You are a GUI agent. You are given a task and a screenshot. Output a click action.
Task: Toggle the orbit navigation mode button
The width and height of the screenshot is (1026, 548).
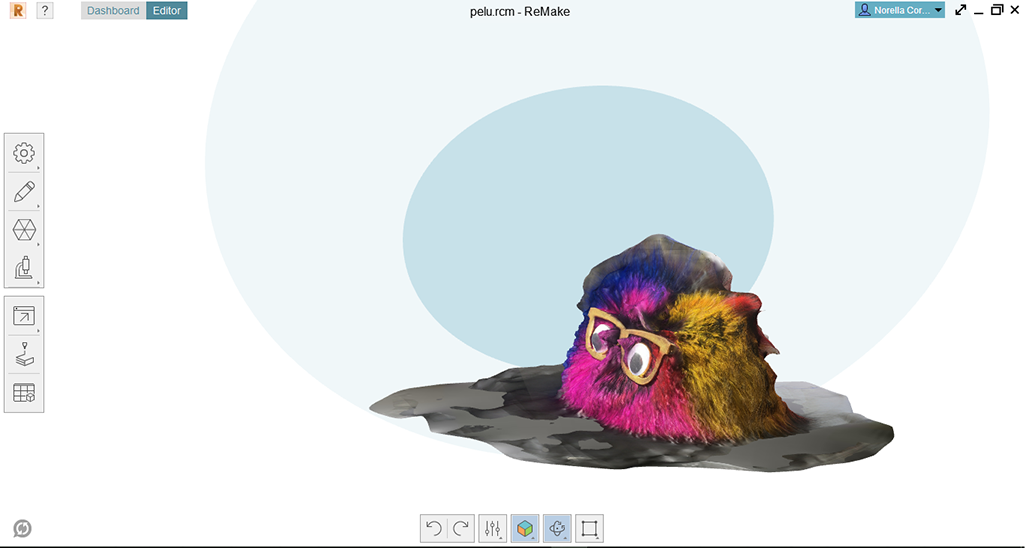point(557,528)
